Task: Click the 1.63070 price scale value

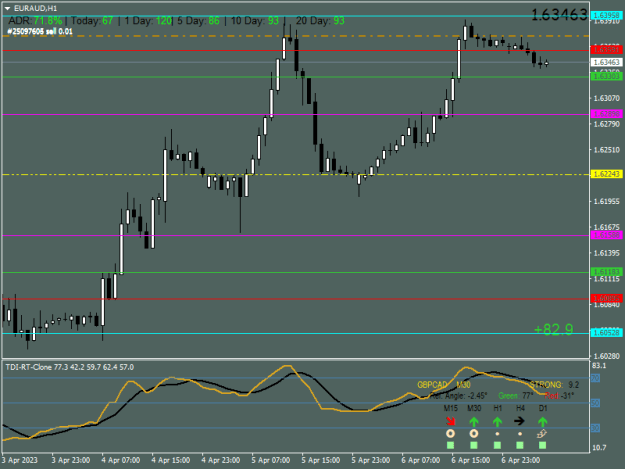Action: (607, 98)
